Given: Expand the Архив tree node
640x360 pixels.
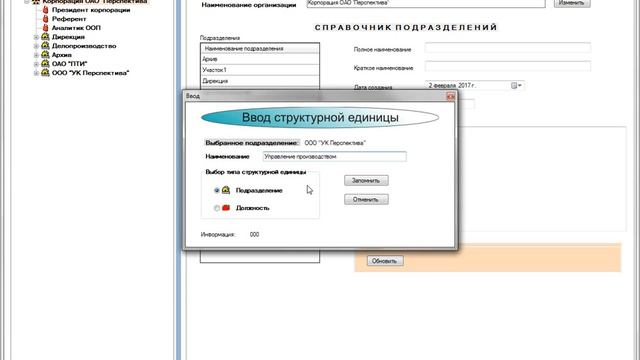Looking at the screenshot, I should tap(36, 55).
